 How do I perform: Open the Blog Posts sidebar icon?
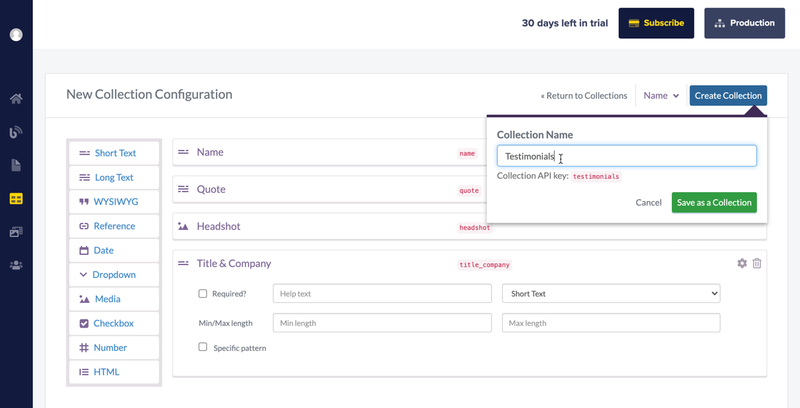click(x=16, y=132)
